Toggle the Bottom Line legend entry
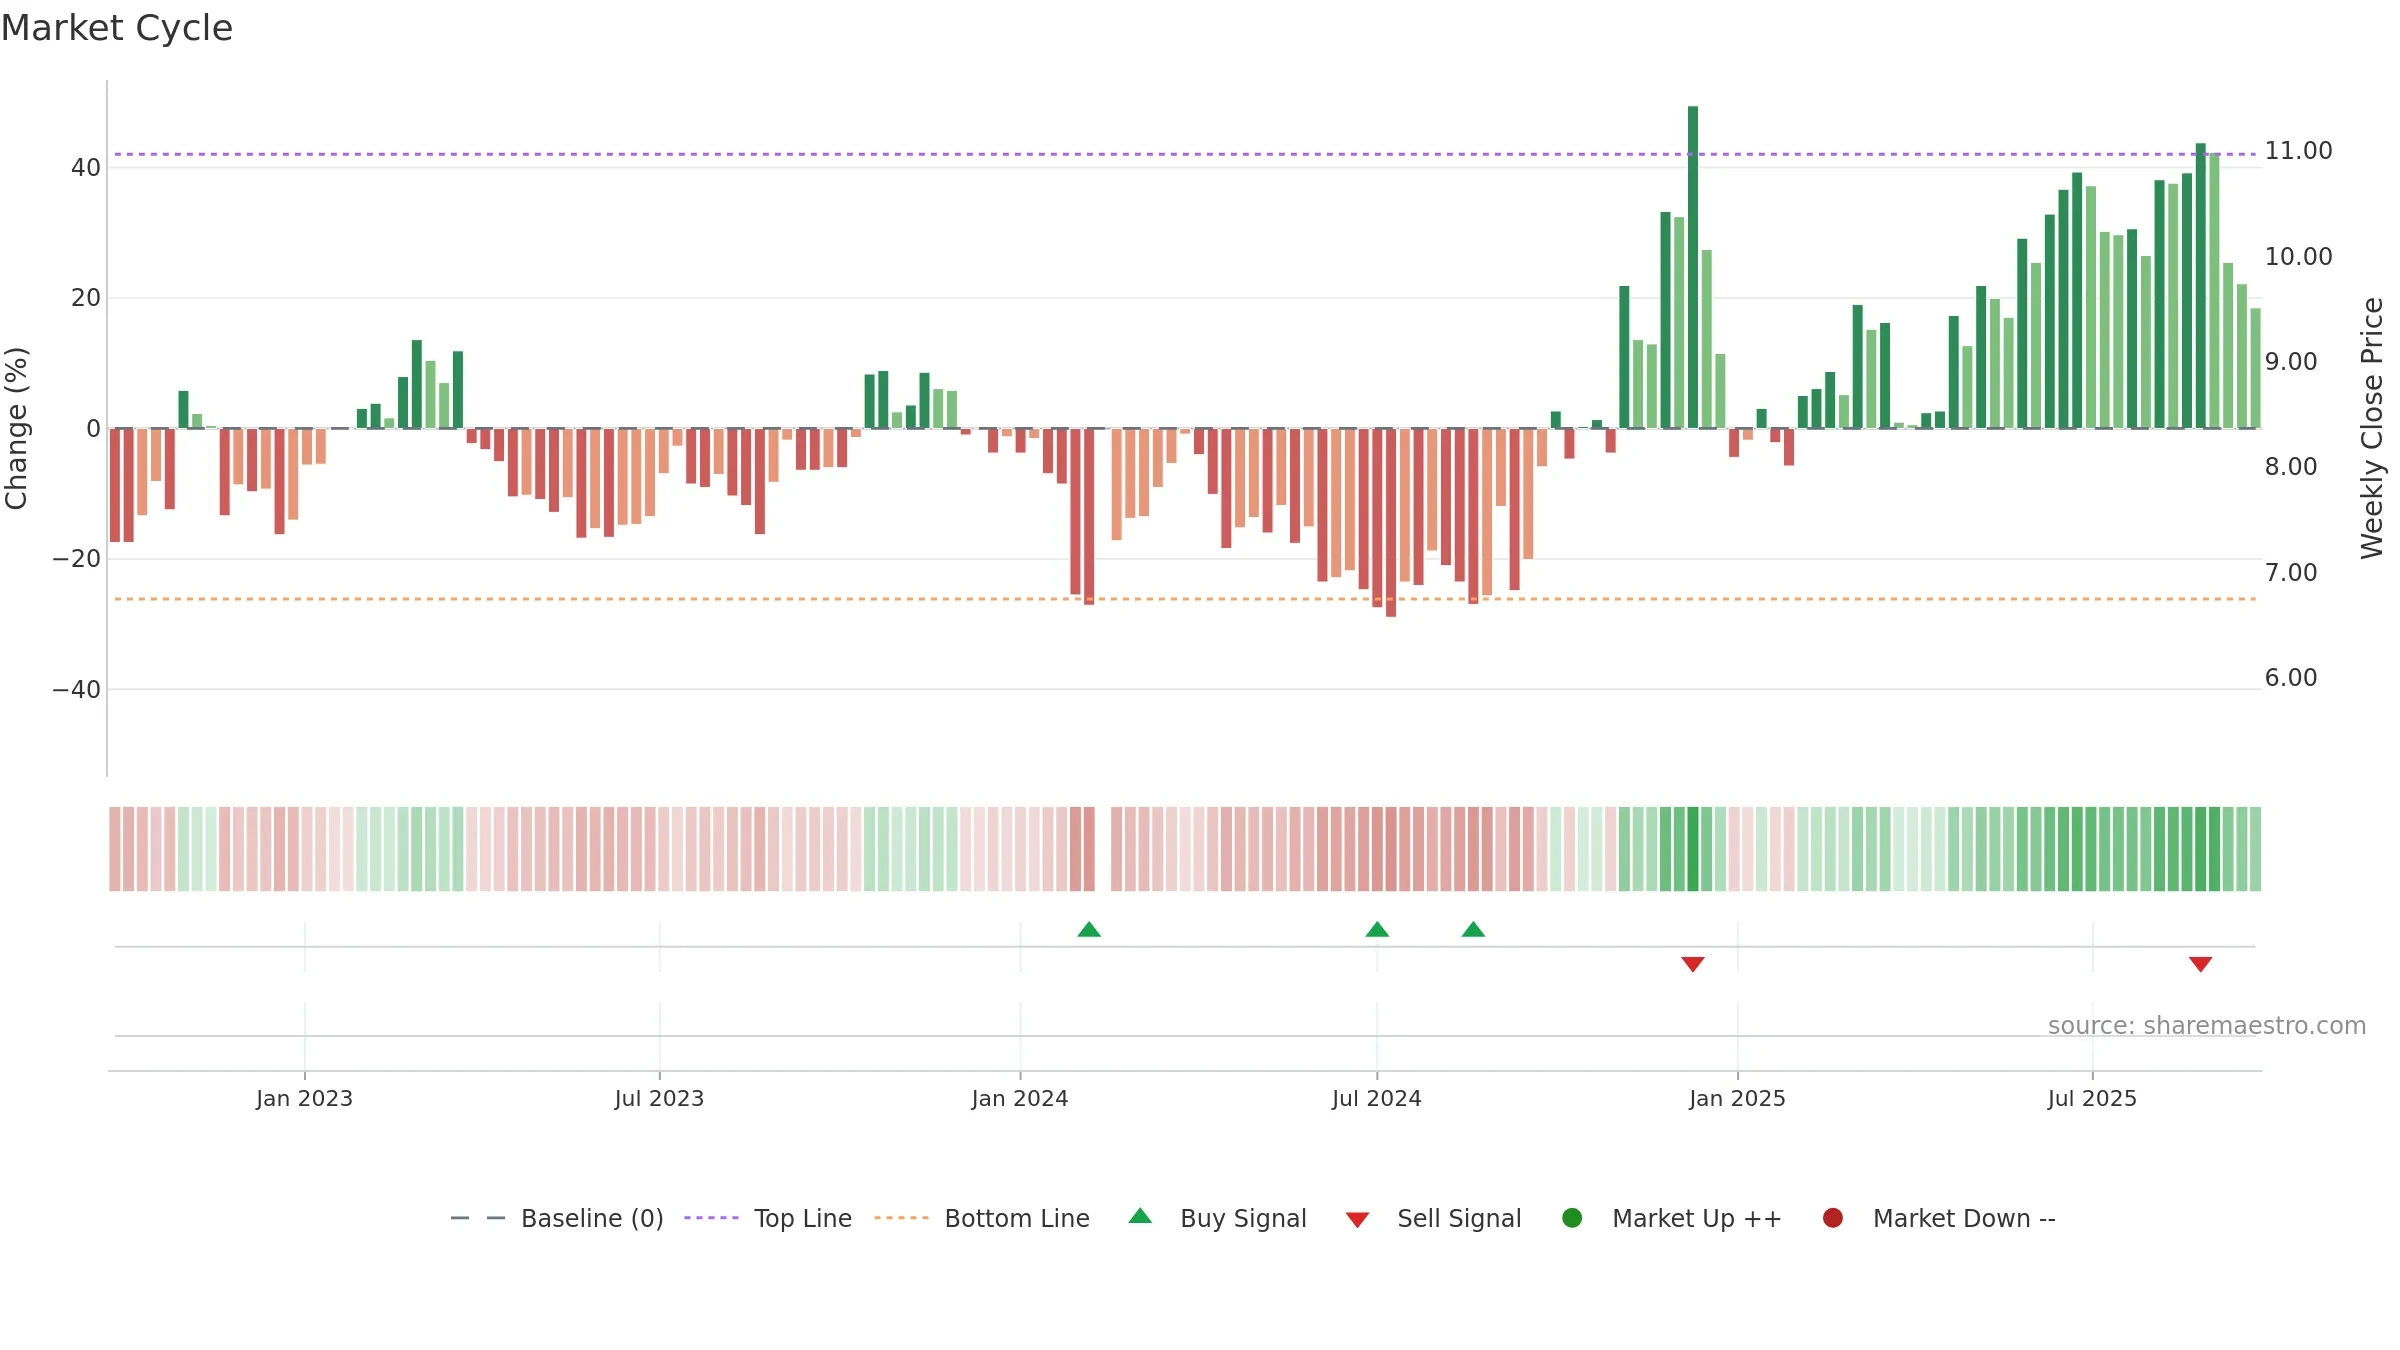 [x=982, y=1218]
